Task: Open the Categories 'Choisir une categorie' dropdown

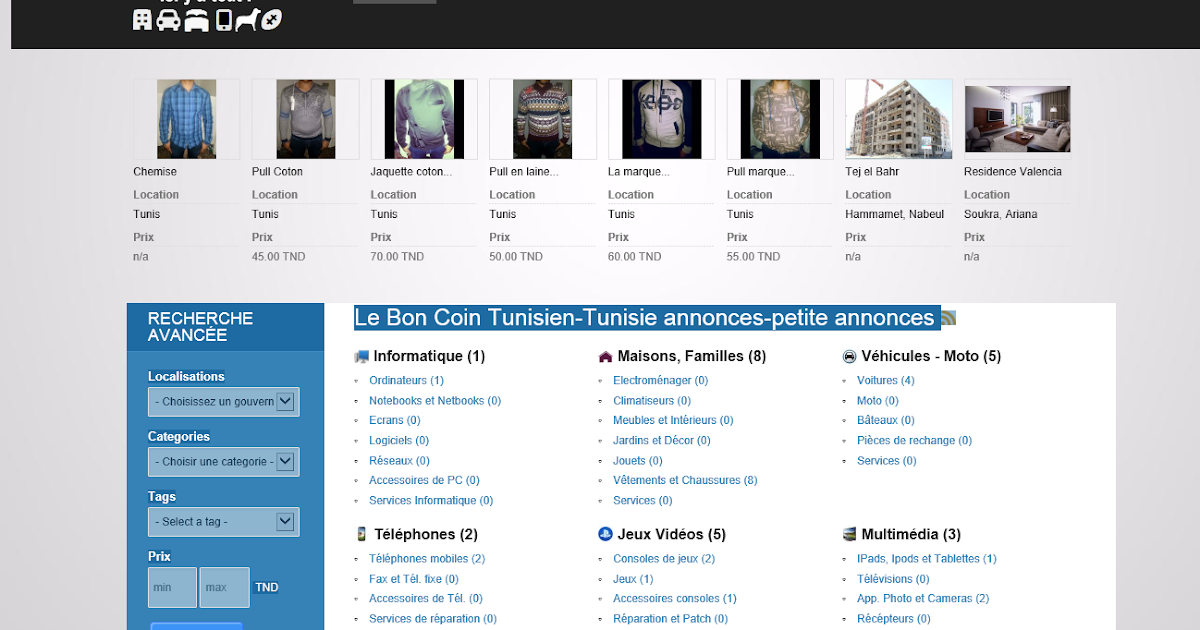Action: pyautogui.click(x=223, y=462)
